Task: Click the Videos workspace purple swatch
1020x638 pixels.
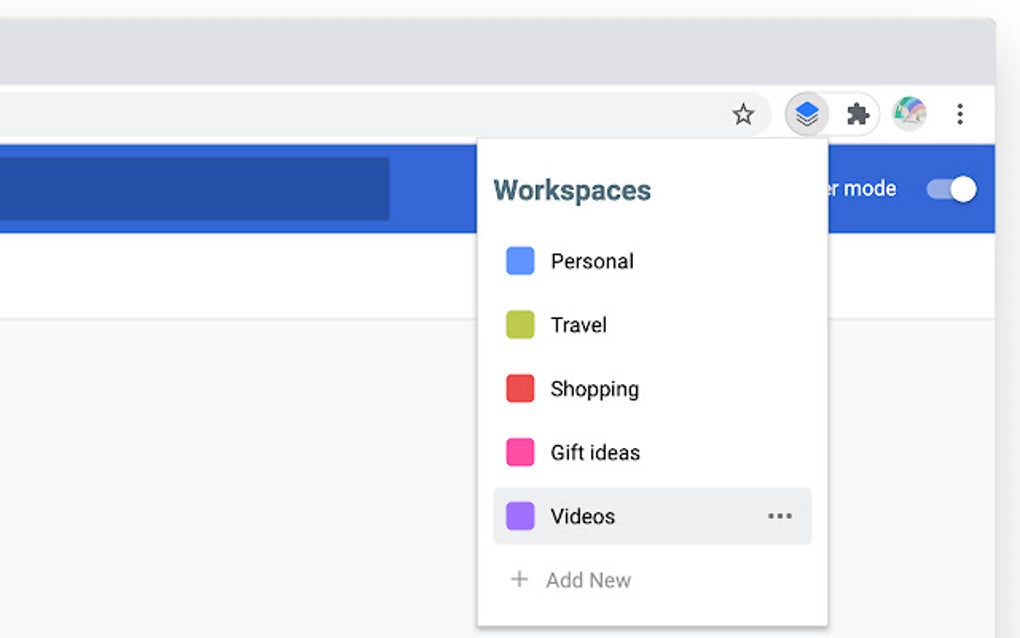Action: 519,516
